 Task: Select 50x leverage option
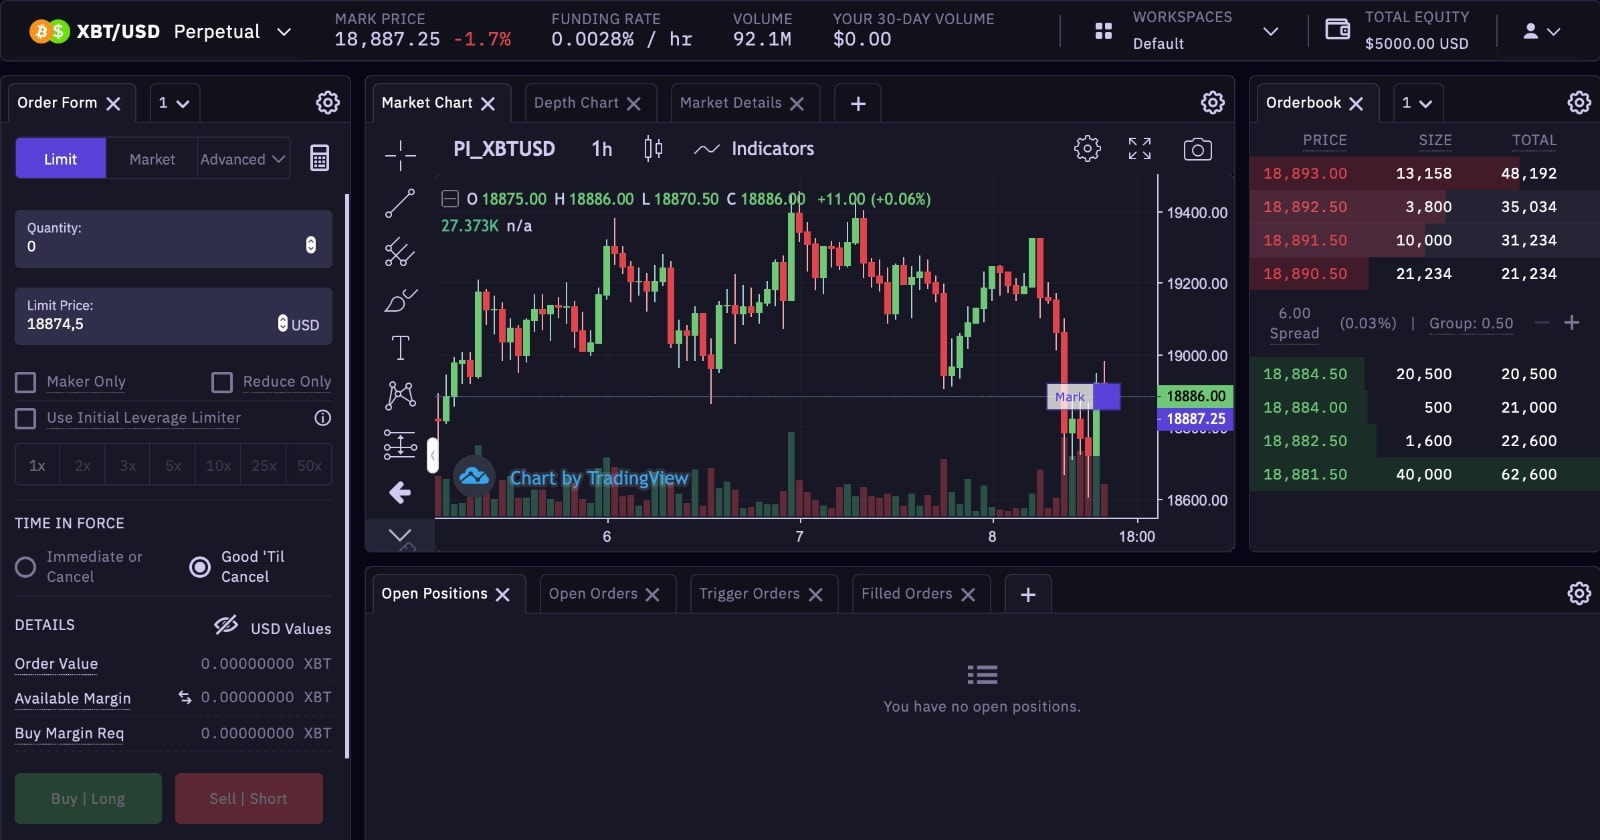[x=310, y=465]
